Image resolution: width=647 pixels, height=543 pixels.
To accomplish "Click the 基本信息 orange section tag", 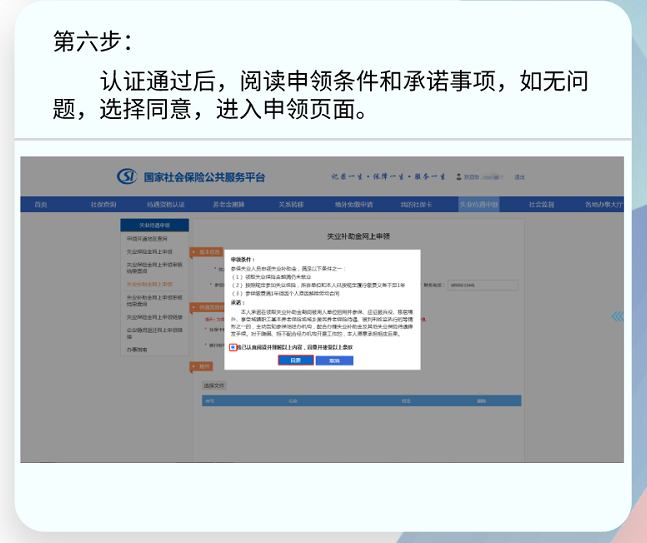I will [207, 252].
